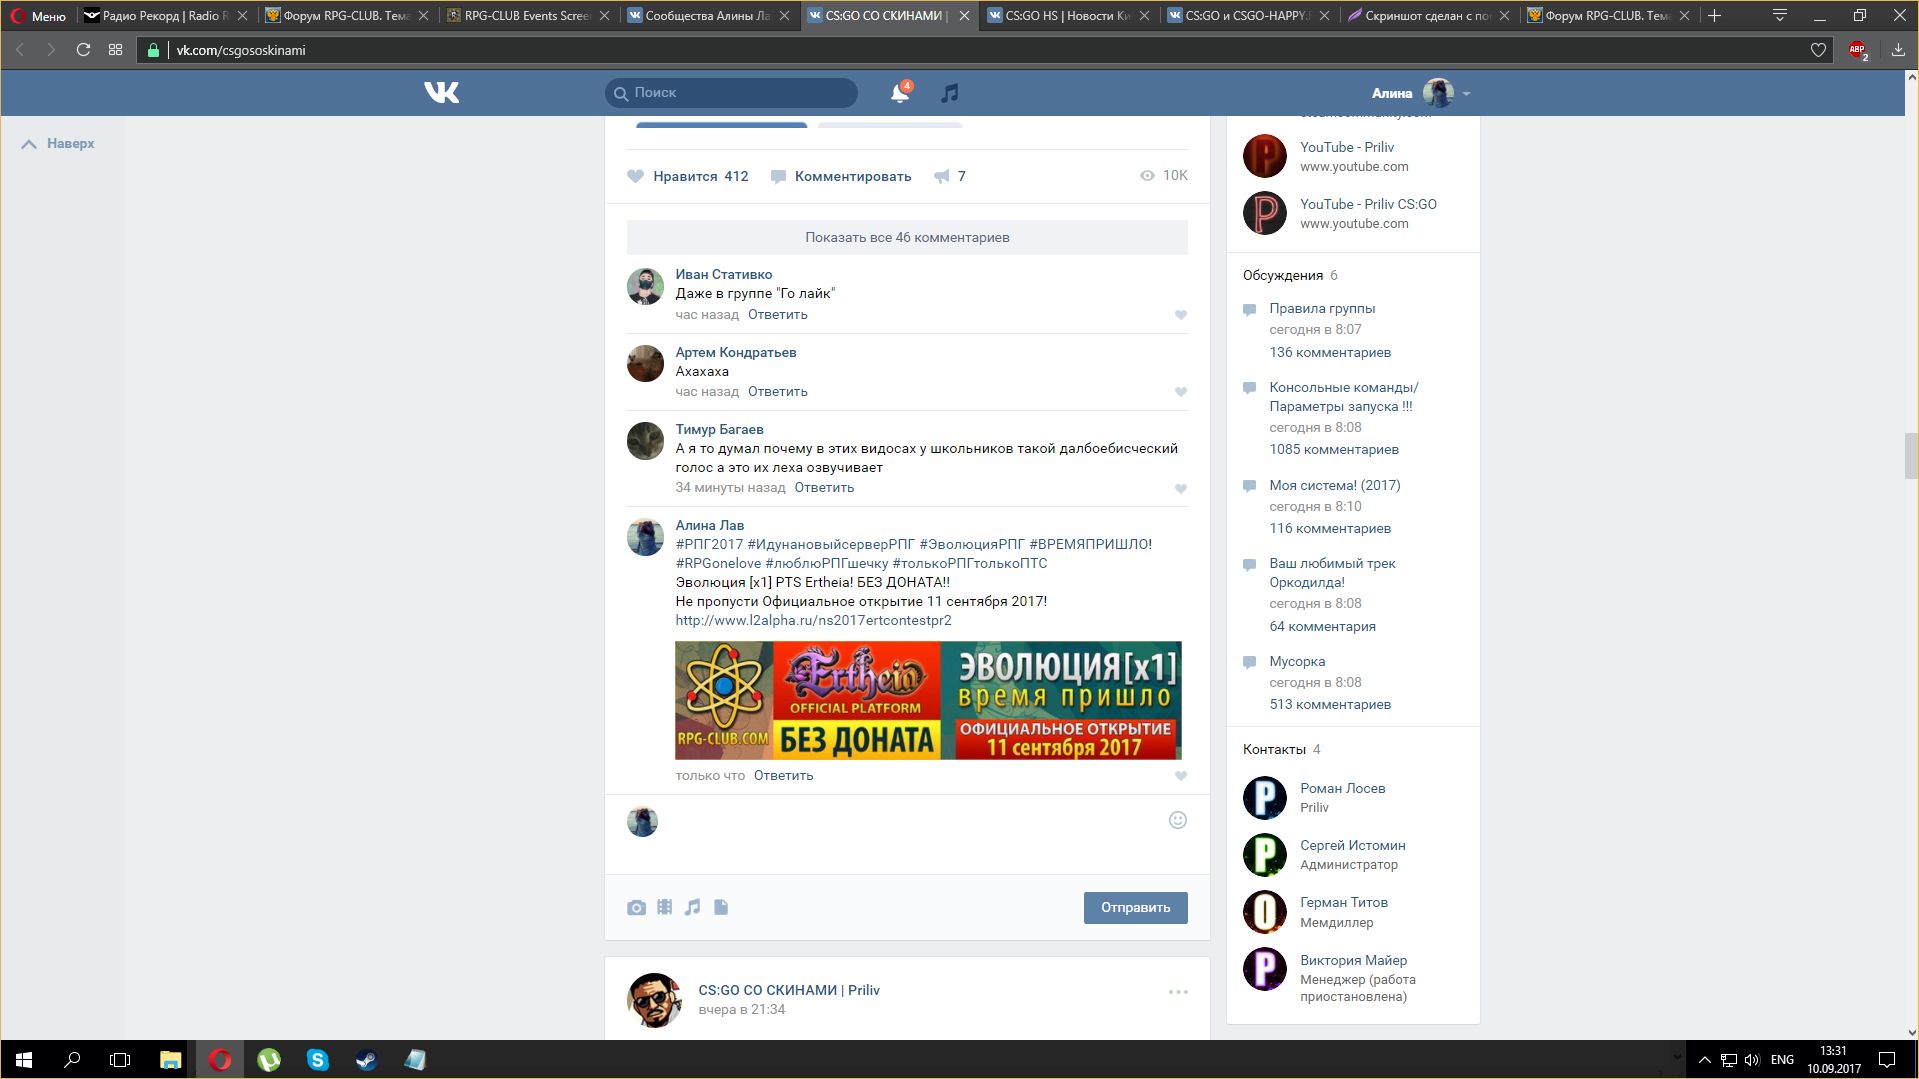Click the Отправить button
The image size is (1919, 1079).
click(1135, 908)
